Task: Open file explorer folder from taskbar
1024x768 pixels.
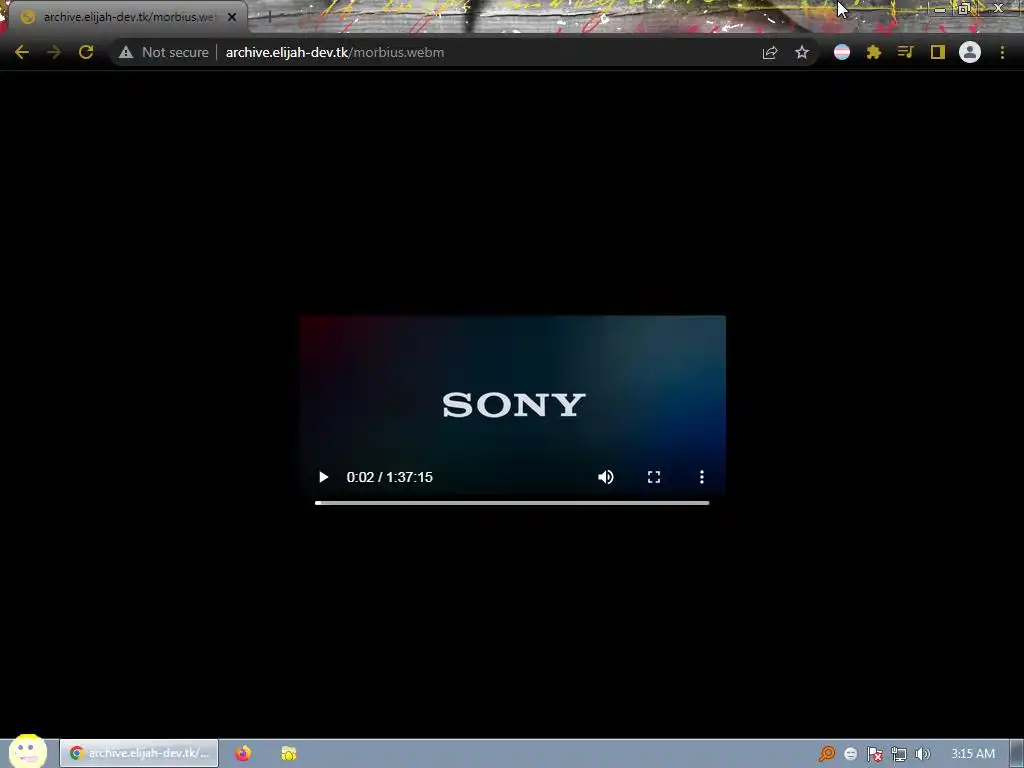Action: tap(289, 753)
